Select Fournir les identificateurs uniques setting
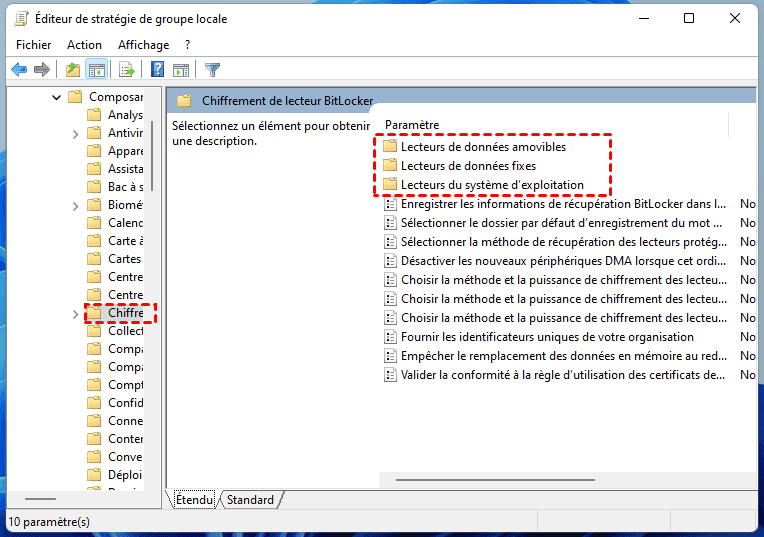764x537 pixels. pyautogui.click(x=538, y=337)
